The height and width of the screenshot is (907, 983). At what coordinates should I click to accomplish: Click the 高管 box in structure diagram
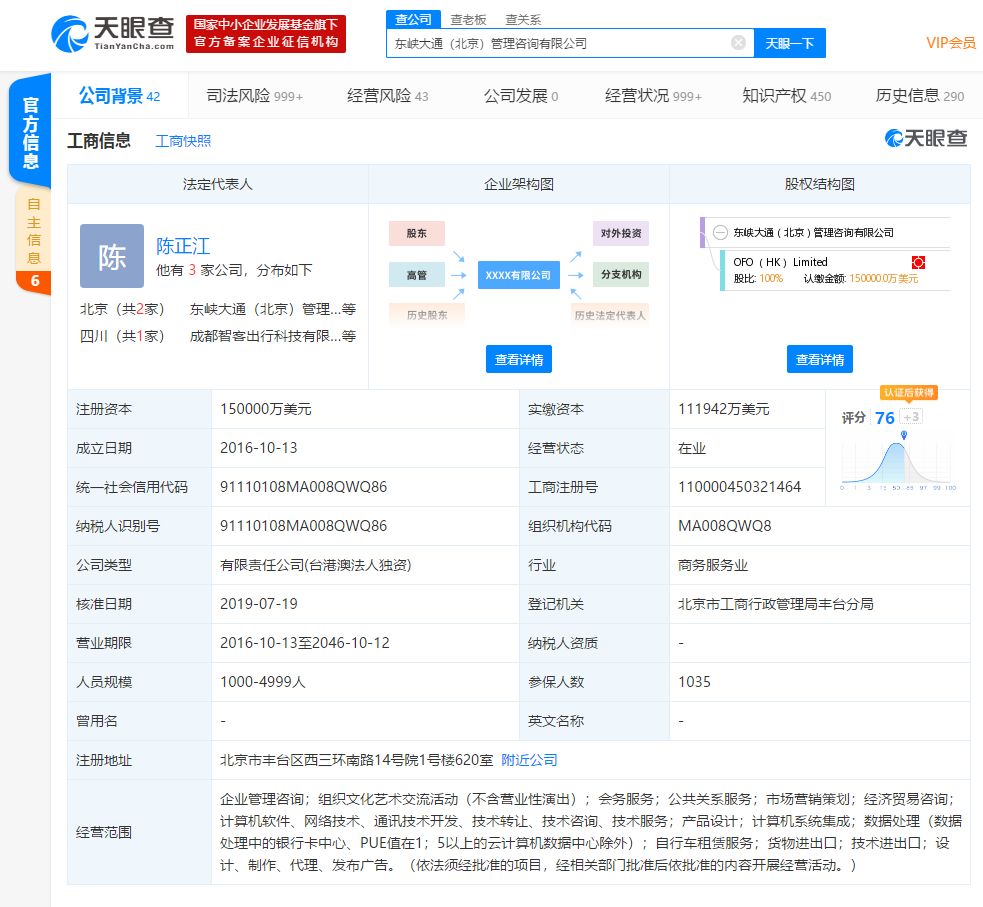point(417,275)
